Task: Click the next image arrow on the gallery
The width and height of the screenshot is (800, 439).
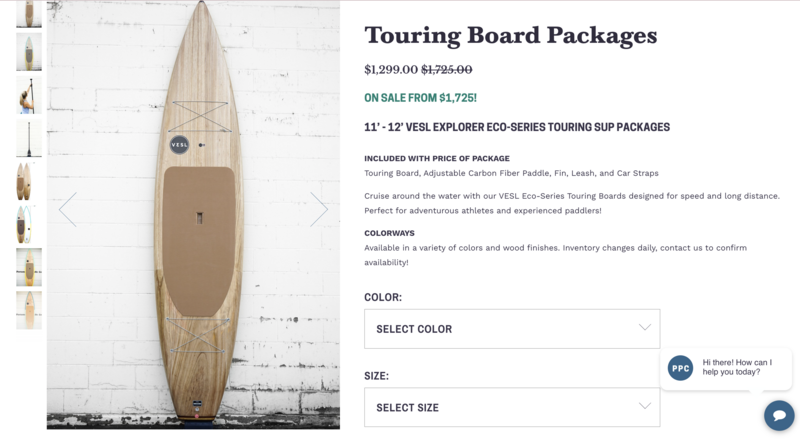Action: click(x=319, y=209)
